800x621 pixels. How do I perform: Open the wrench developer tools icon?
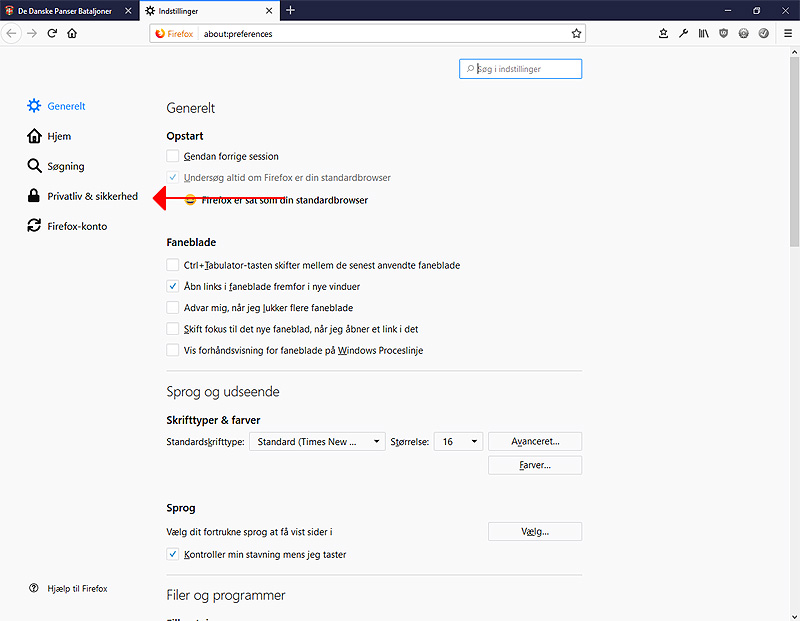click(x=683, y=33)
